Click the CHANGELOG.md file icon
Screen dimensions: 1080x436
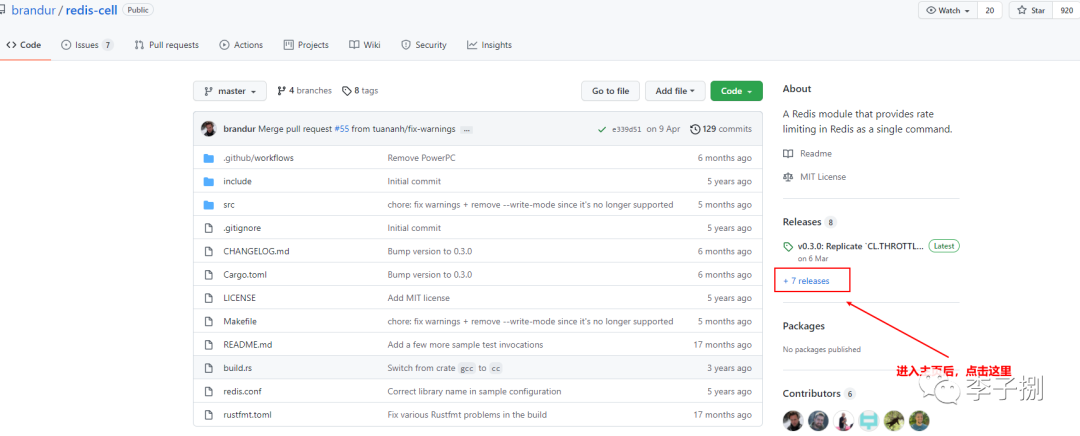tap(209, 251)
